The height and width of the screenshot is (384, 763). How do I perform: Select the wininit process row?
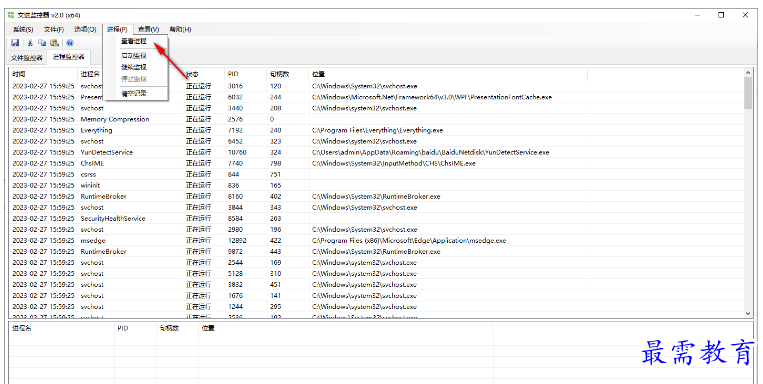click(377, 185)
